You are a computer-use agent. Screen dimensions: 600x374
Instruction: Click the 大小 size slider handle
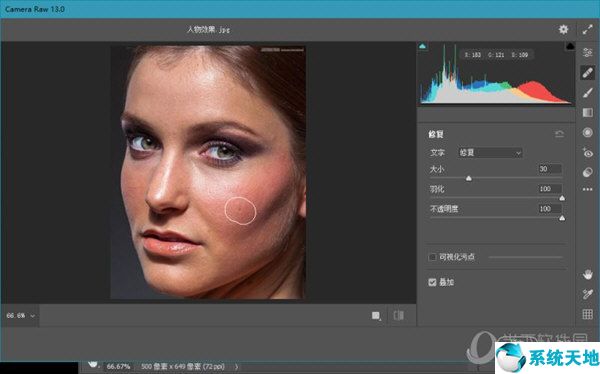[468, 178]
